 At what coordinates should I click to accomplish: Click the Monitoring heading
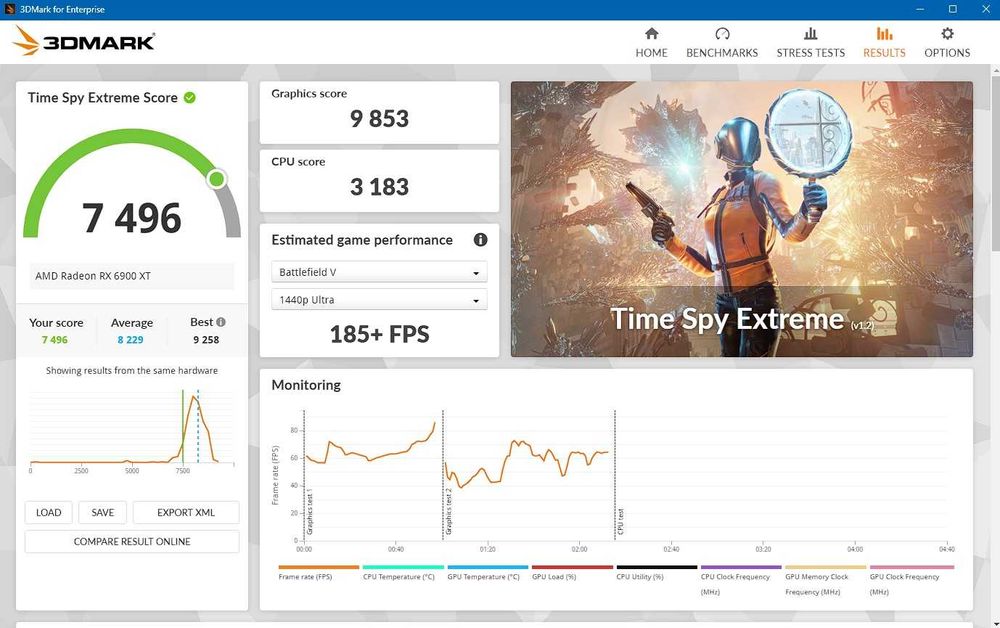click(x=306, y=385)
